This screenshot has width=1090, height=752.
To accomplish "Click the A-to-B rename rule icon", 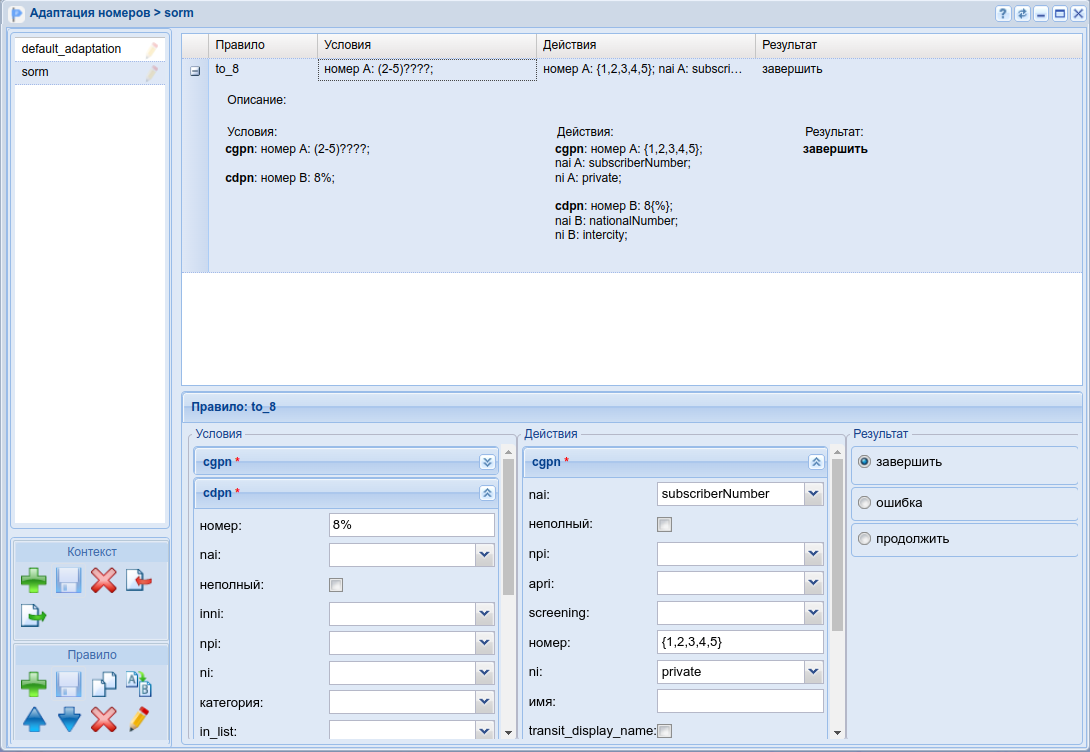I will (138, 685).
